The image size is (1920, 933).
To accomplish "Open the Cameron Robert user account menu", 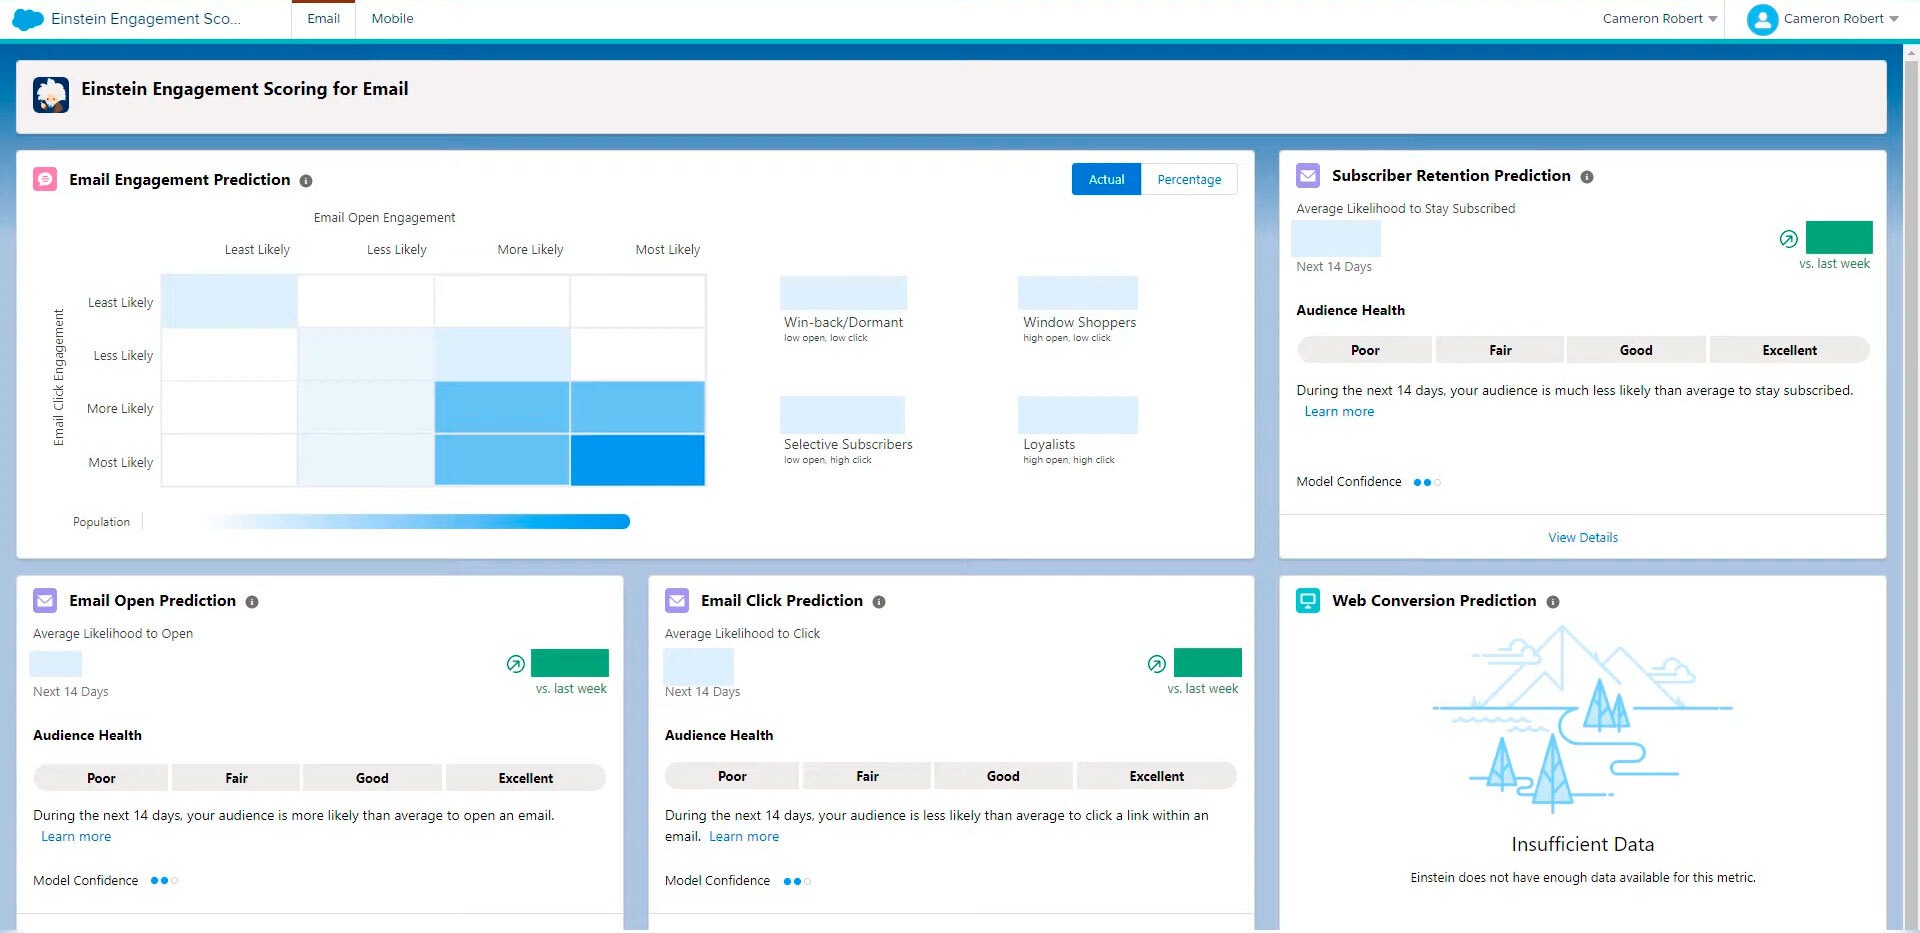I will pyautogui.click(x=1841, y=19).
